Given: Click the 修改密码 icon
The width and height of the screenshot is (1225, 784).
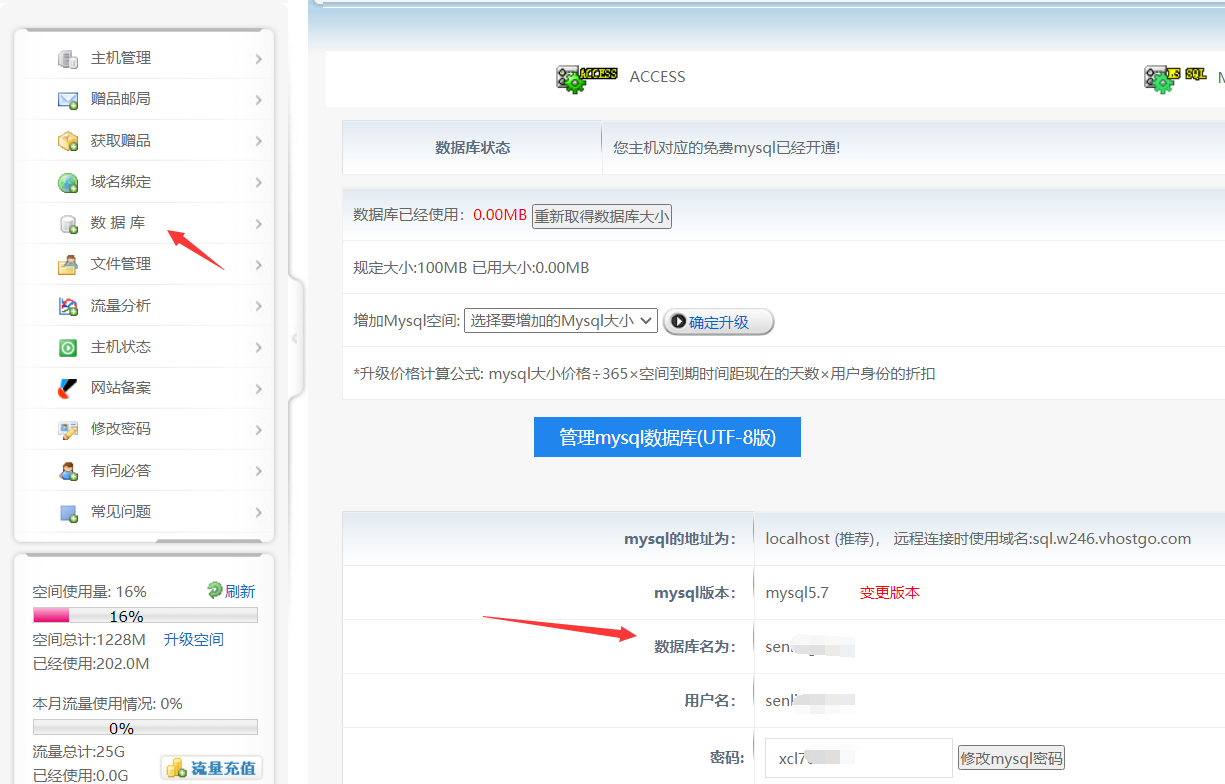Looking at the screenshot, I should click(68, 430).
